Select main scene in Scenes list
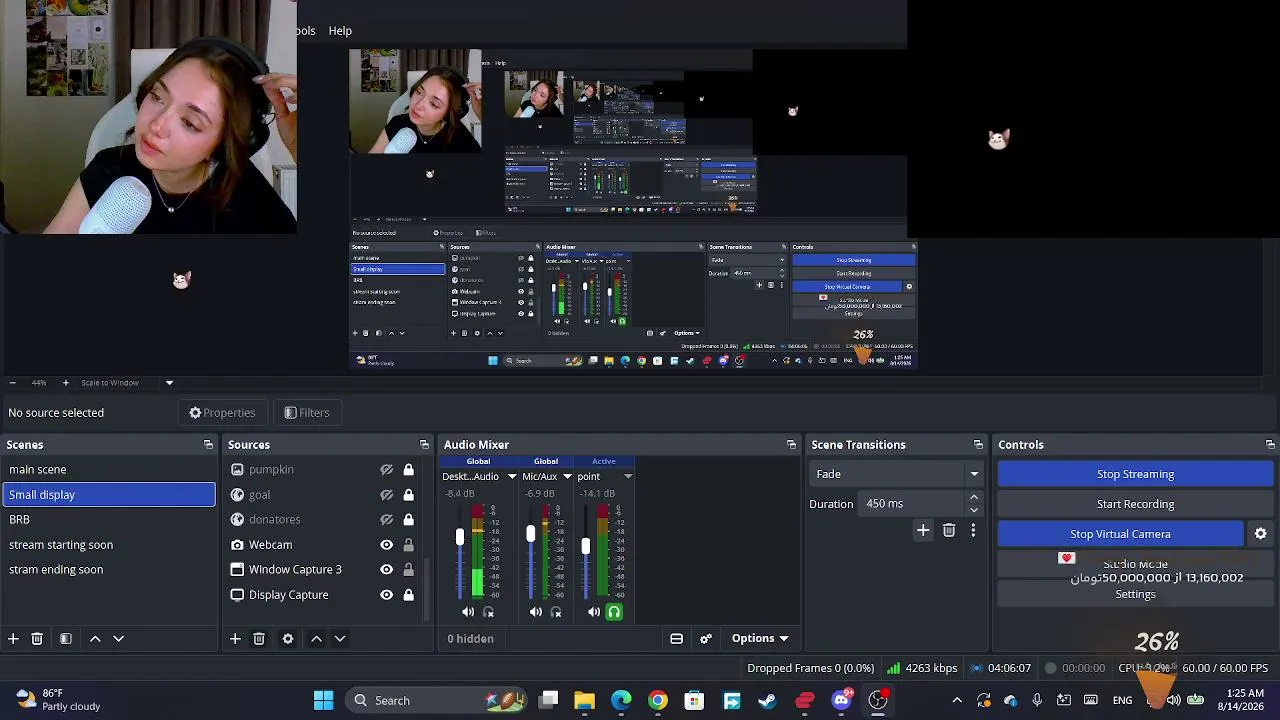 point(108,469)
